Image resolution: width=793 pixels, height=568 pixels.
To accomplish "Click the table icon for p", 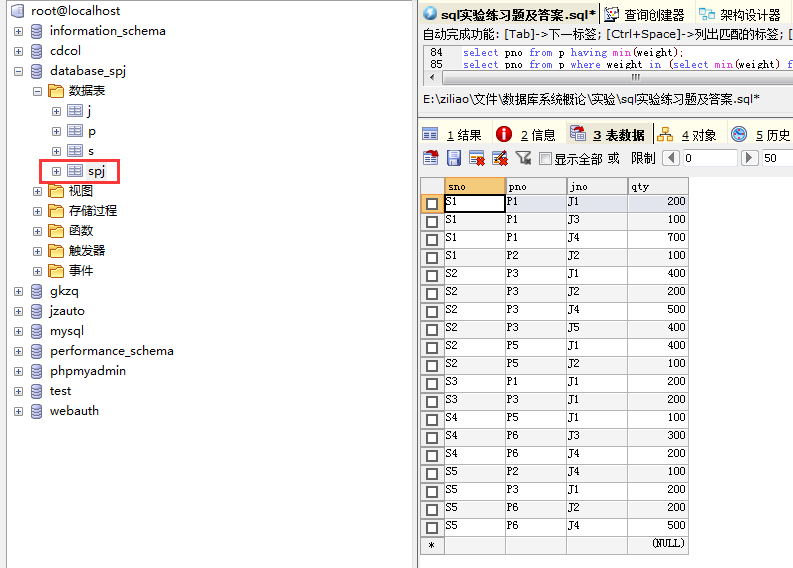I will click(x=75, y=131).
